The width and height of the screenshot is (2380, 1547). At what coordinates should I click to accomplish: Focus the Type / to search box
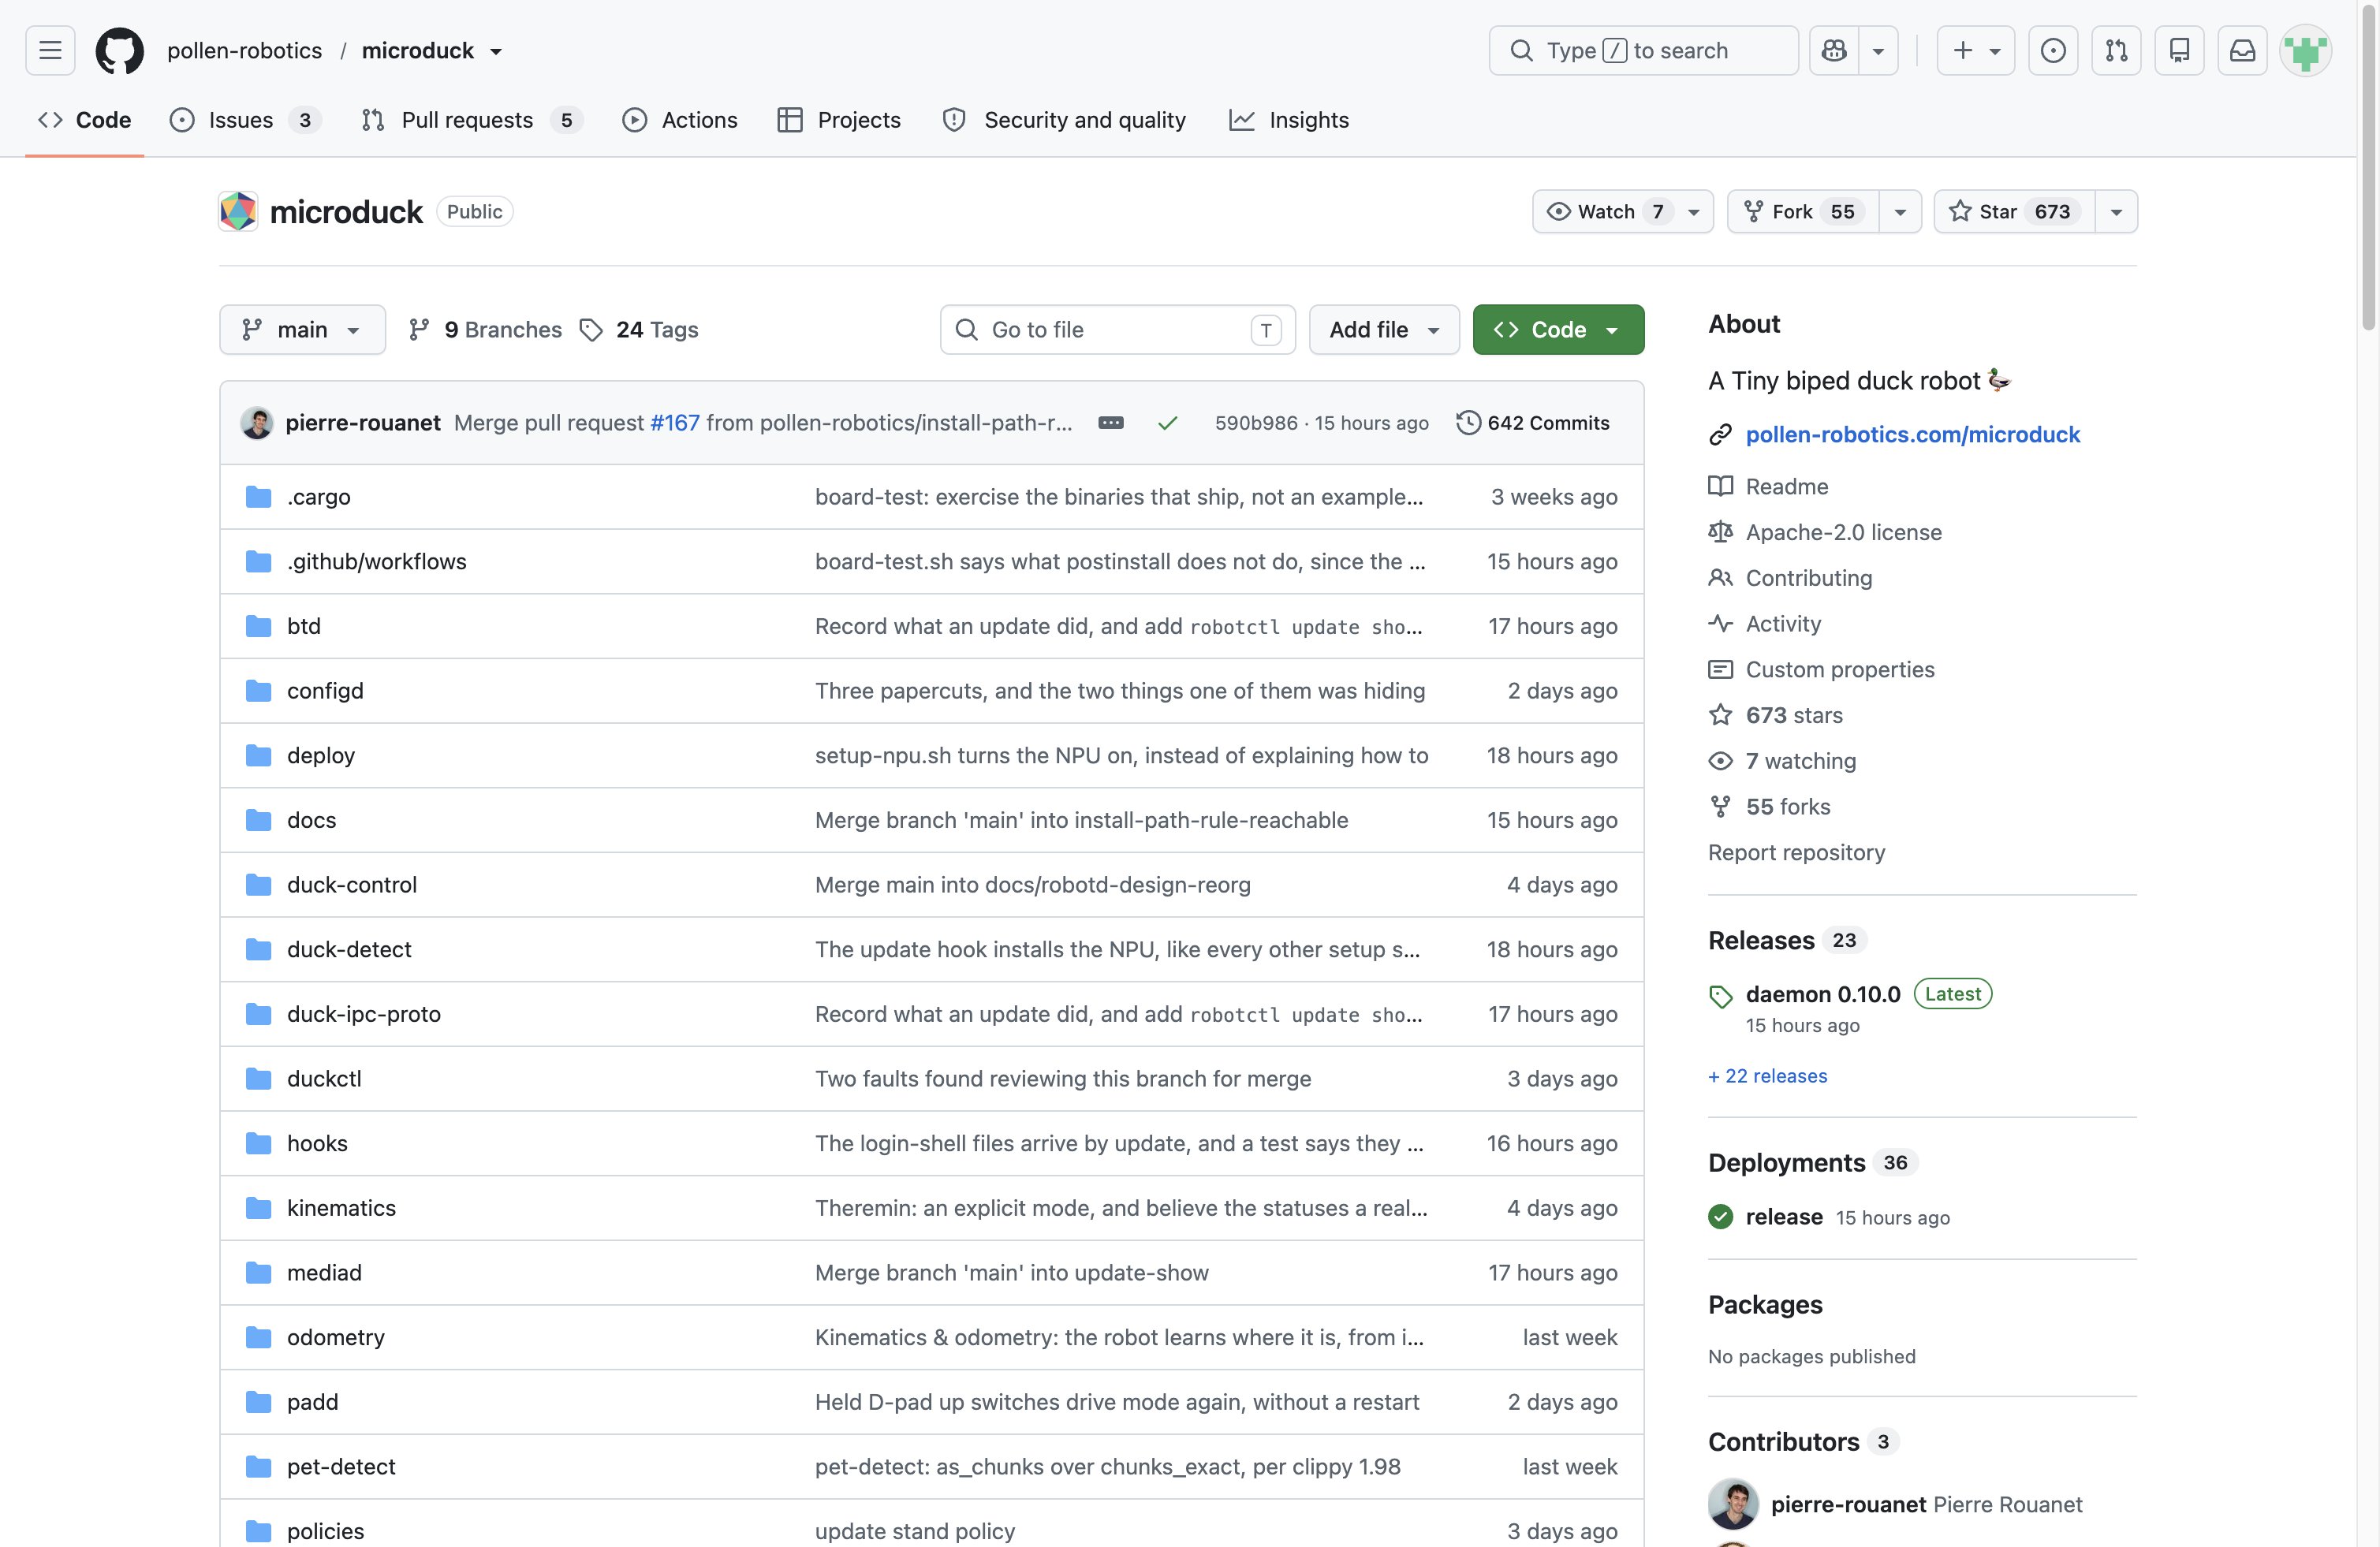click(x=1643, y=50)
